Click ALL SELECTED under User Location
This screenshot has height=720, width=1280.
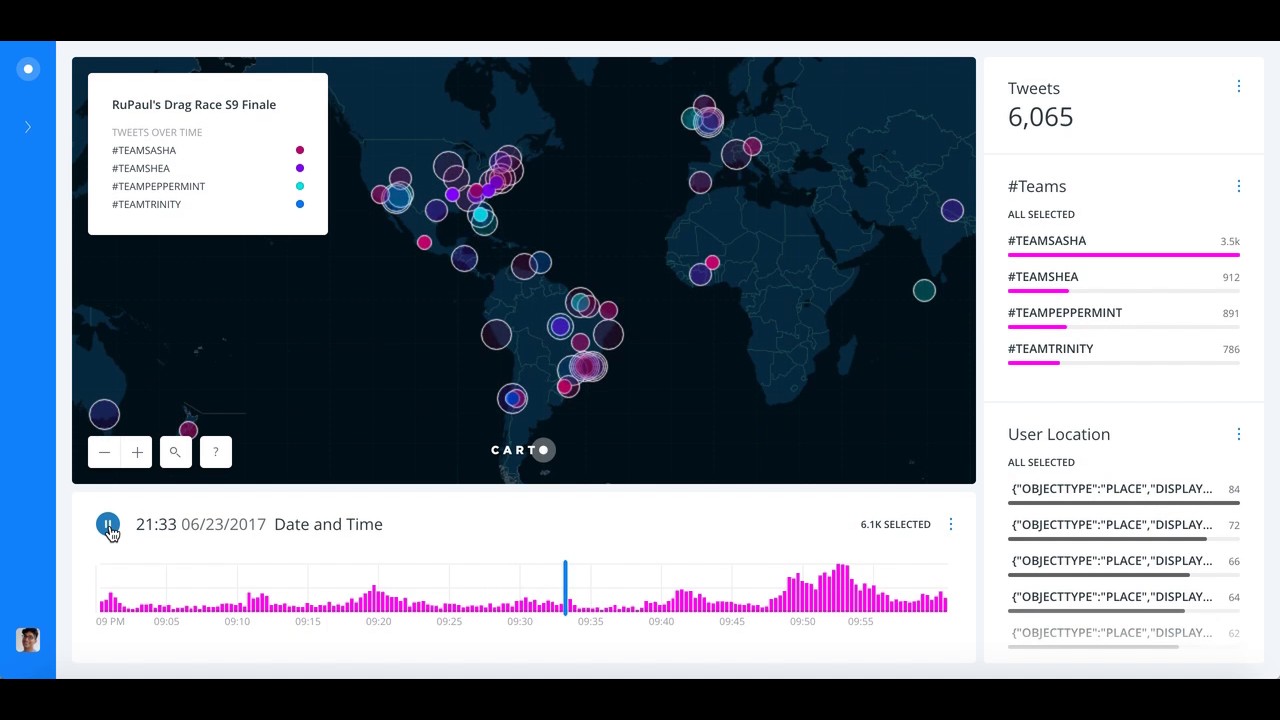(x=1041, y=462)
